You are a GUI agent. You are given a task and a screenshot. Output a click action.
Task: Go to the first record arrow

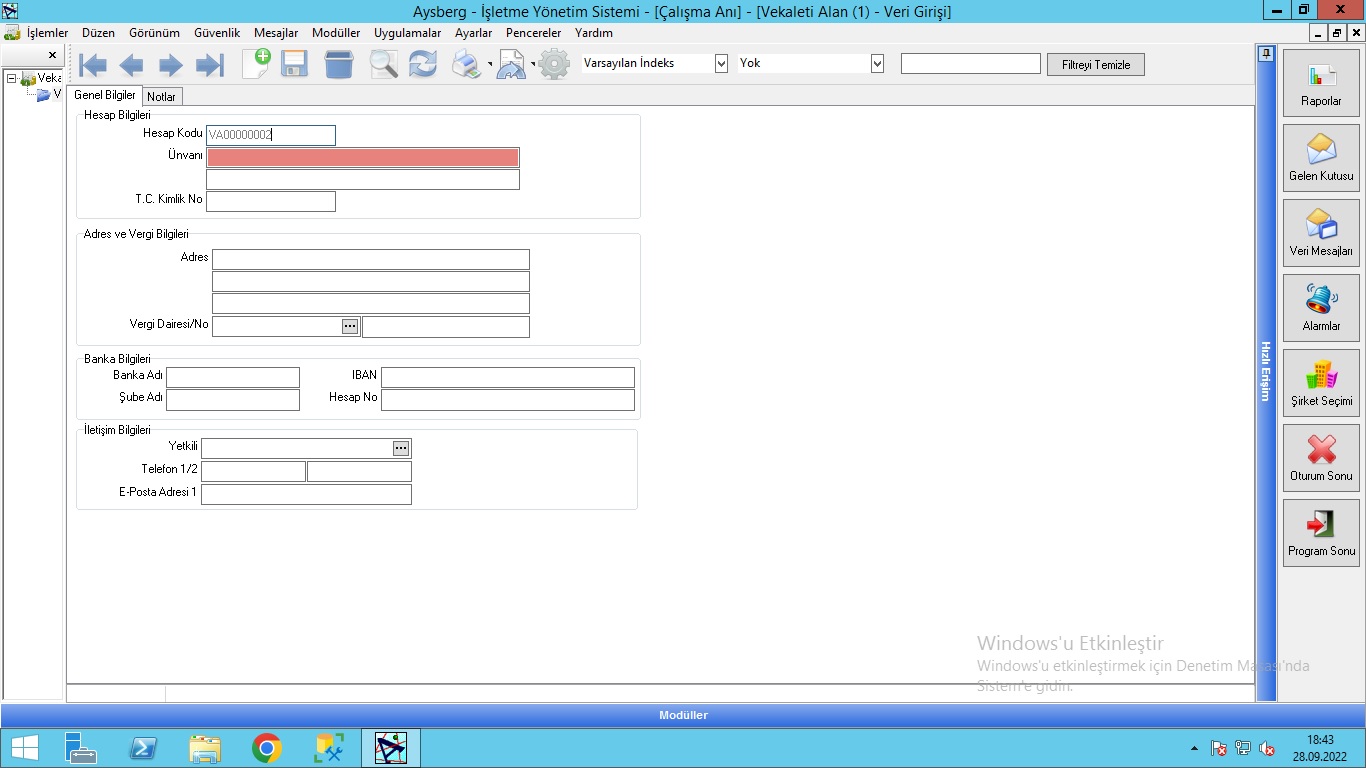(x=93, y=66)
